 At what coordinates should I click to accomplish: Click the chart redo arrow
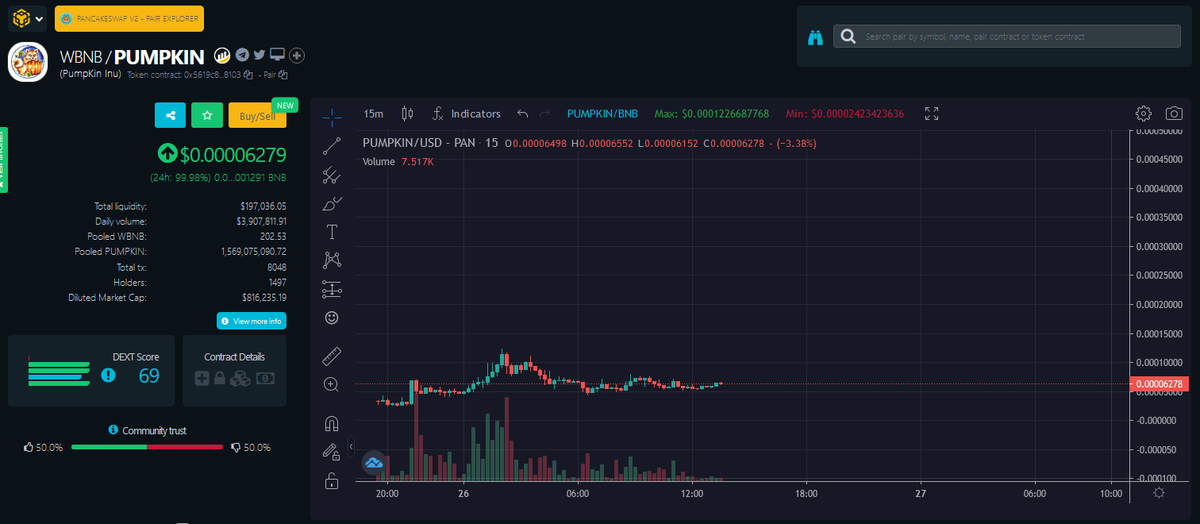click(545, 114)
